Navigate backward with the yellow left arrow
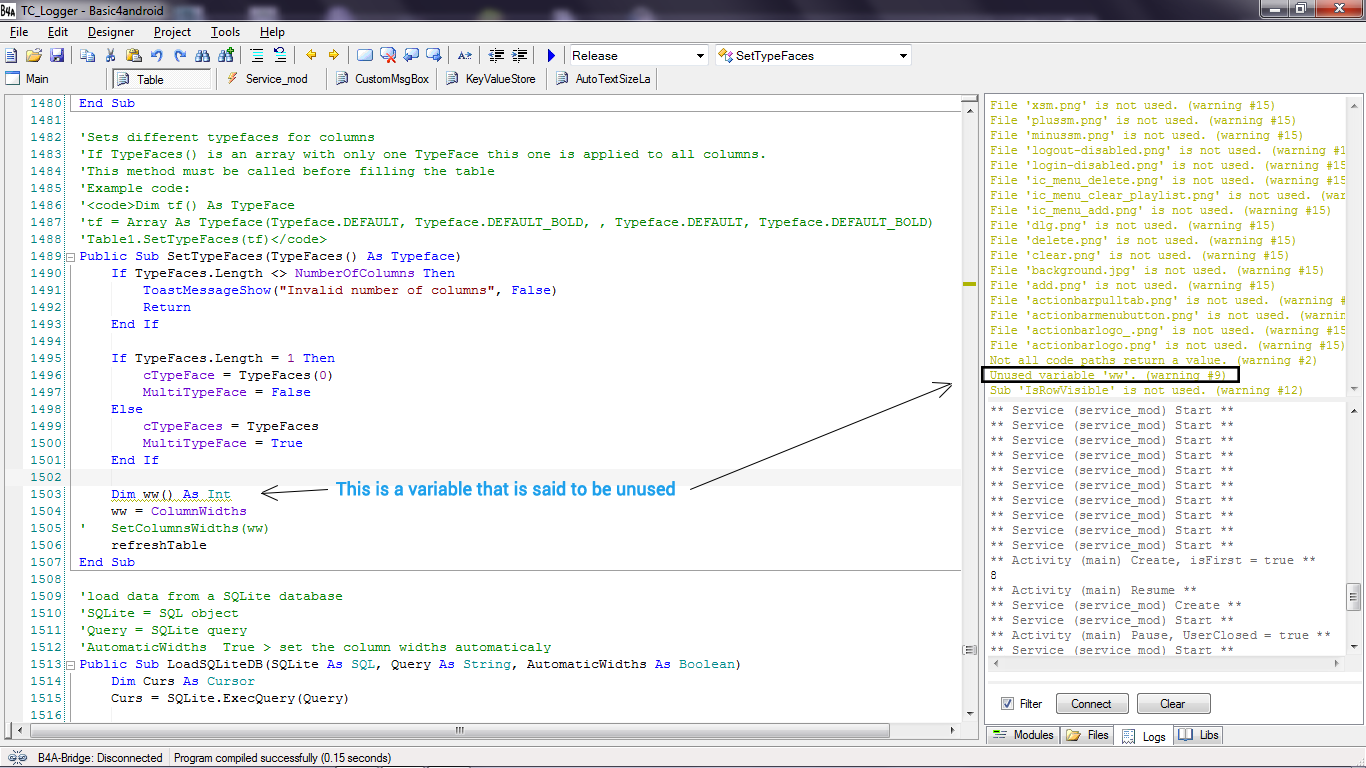The width and height of the screenshot is (1366, 768). 311,56
